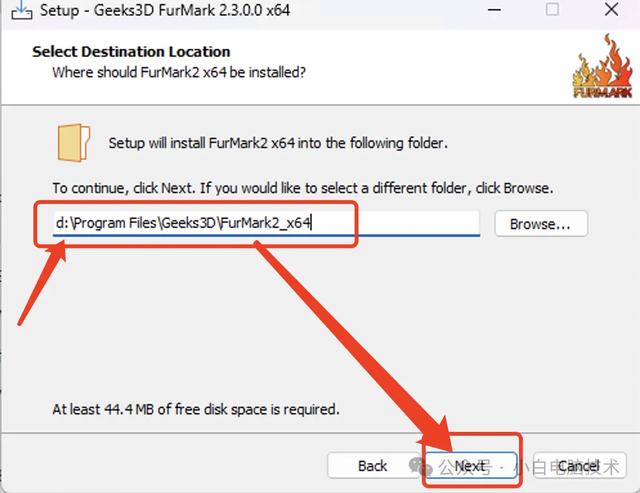
Task: Click the Select Destination Location heading
Action: pos(131,52)
